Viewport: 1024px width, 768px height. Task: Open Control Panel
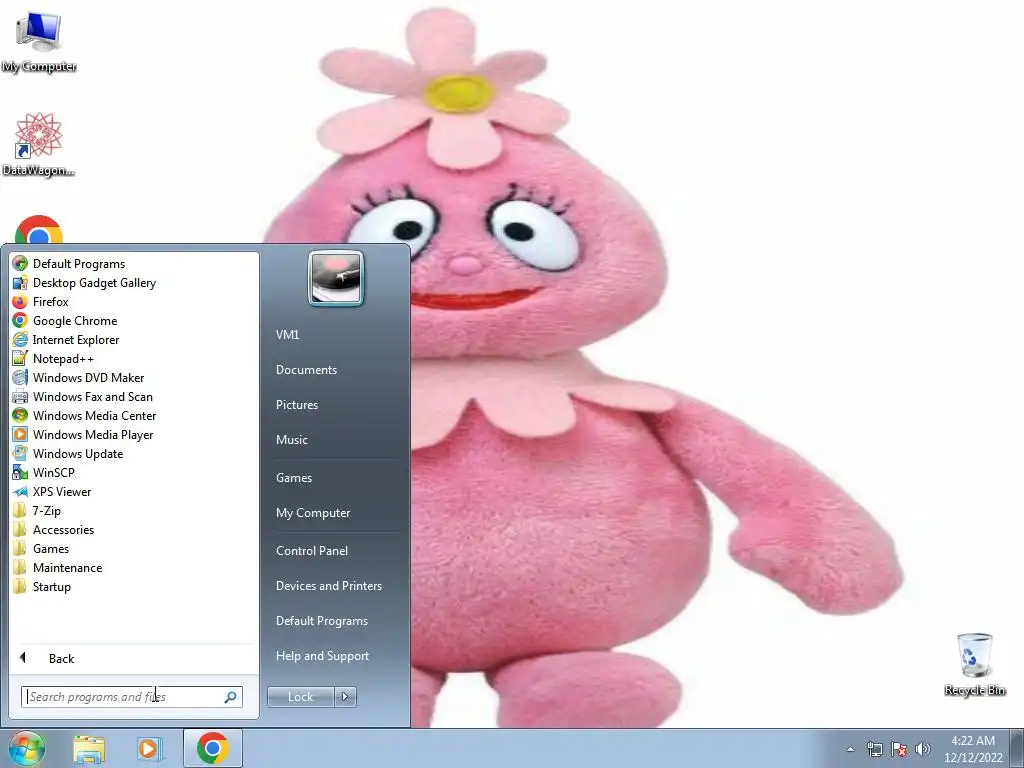312,551
